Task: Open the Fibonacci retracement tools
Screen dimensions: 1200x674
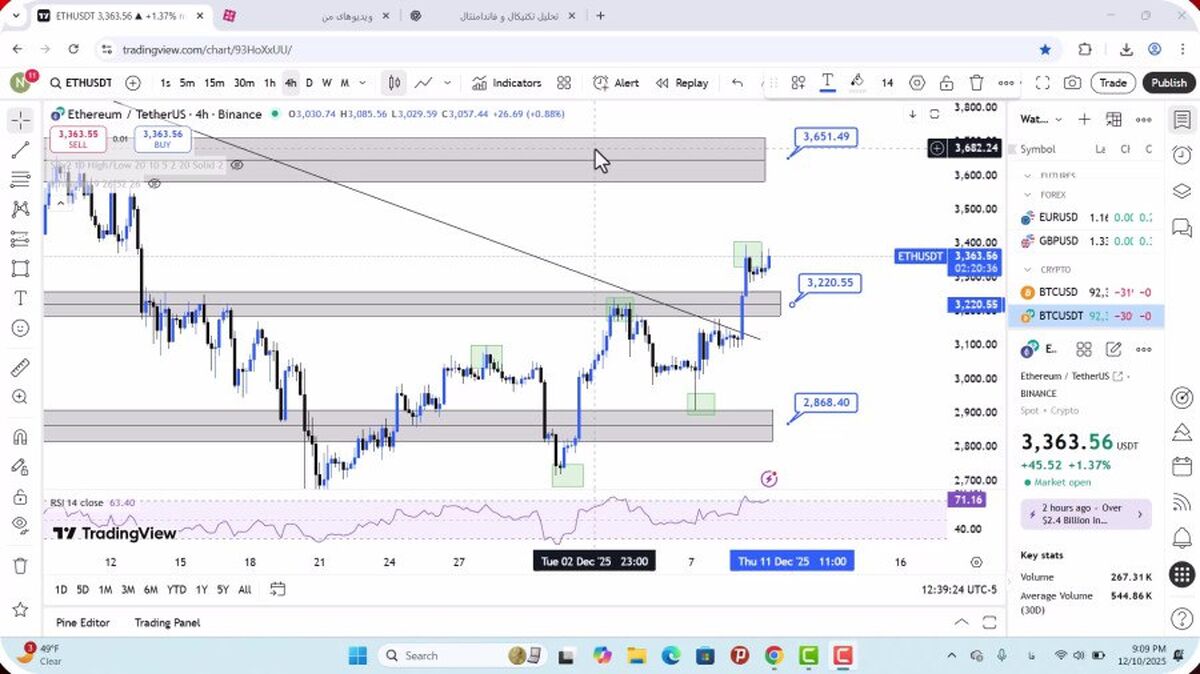Action: [x=20, y=180]
